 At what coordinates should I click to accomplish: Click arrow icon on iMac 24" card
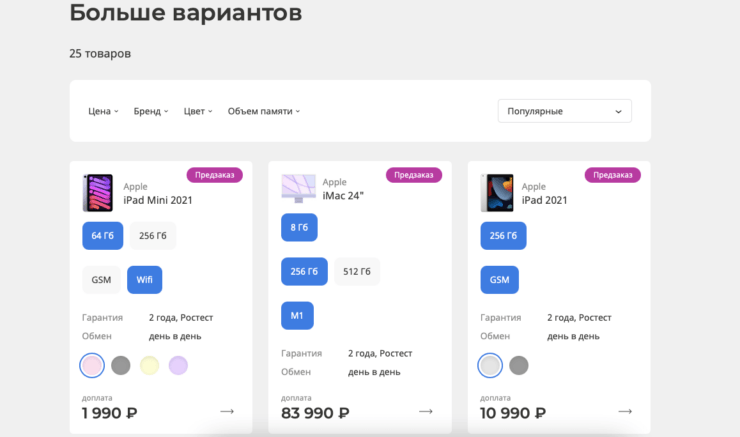click(x=426, y=412)
